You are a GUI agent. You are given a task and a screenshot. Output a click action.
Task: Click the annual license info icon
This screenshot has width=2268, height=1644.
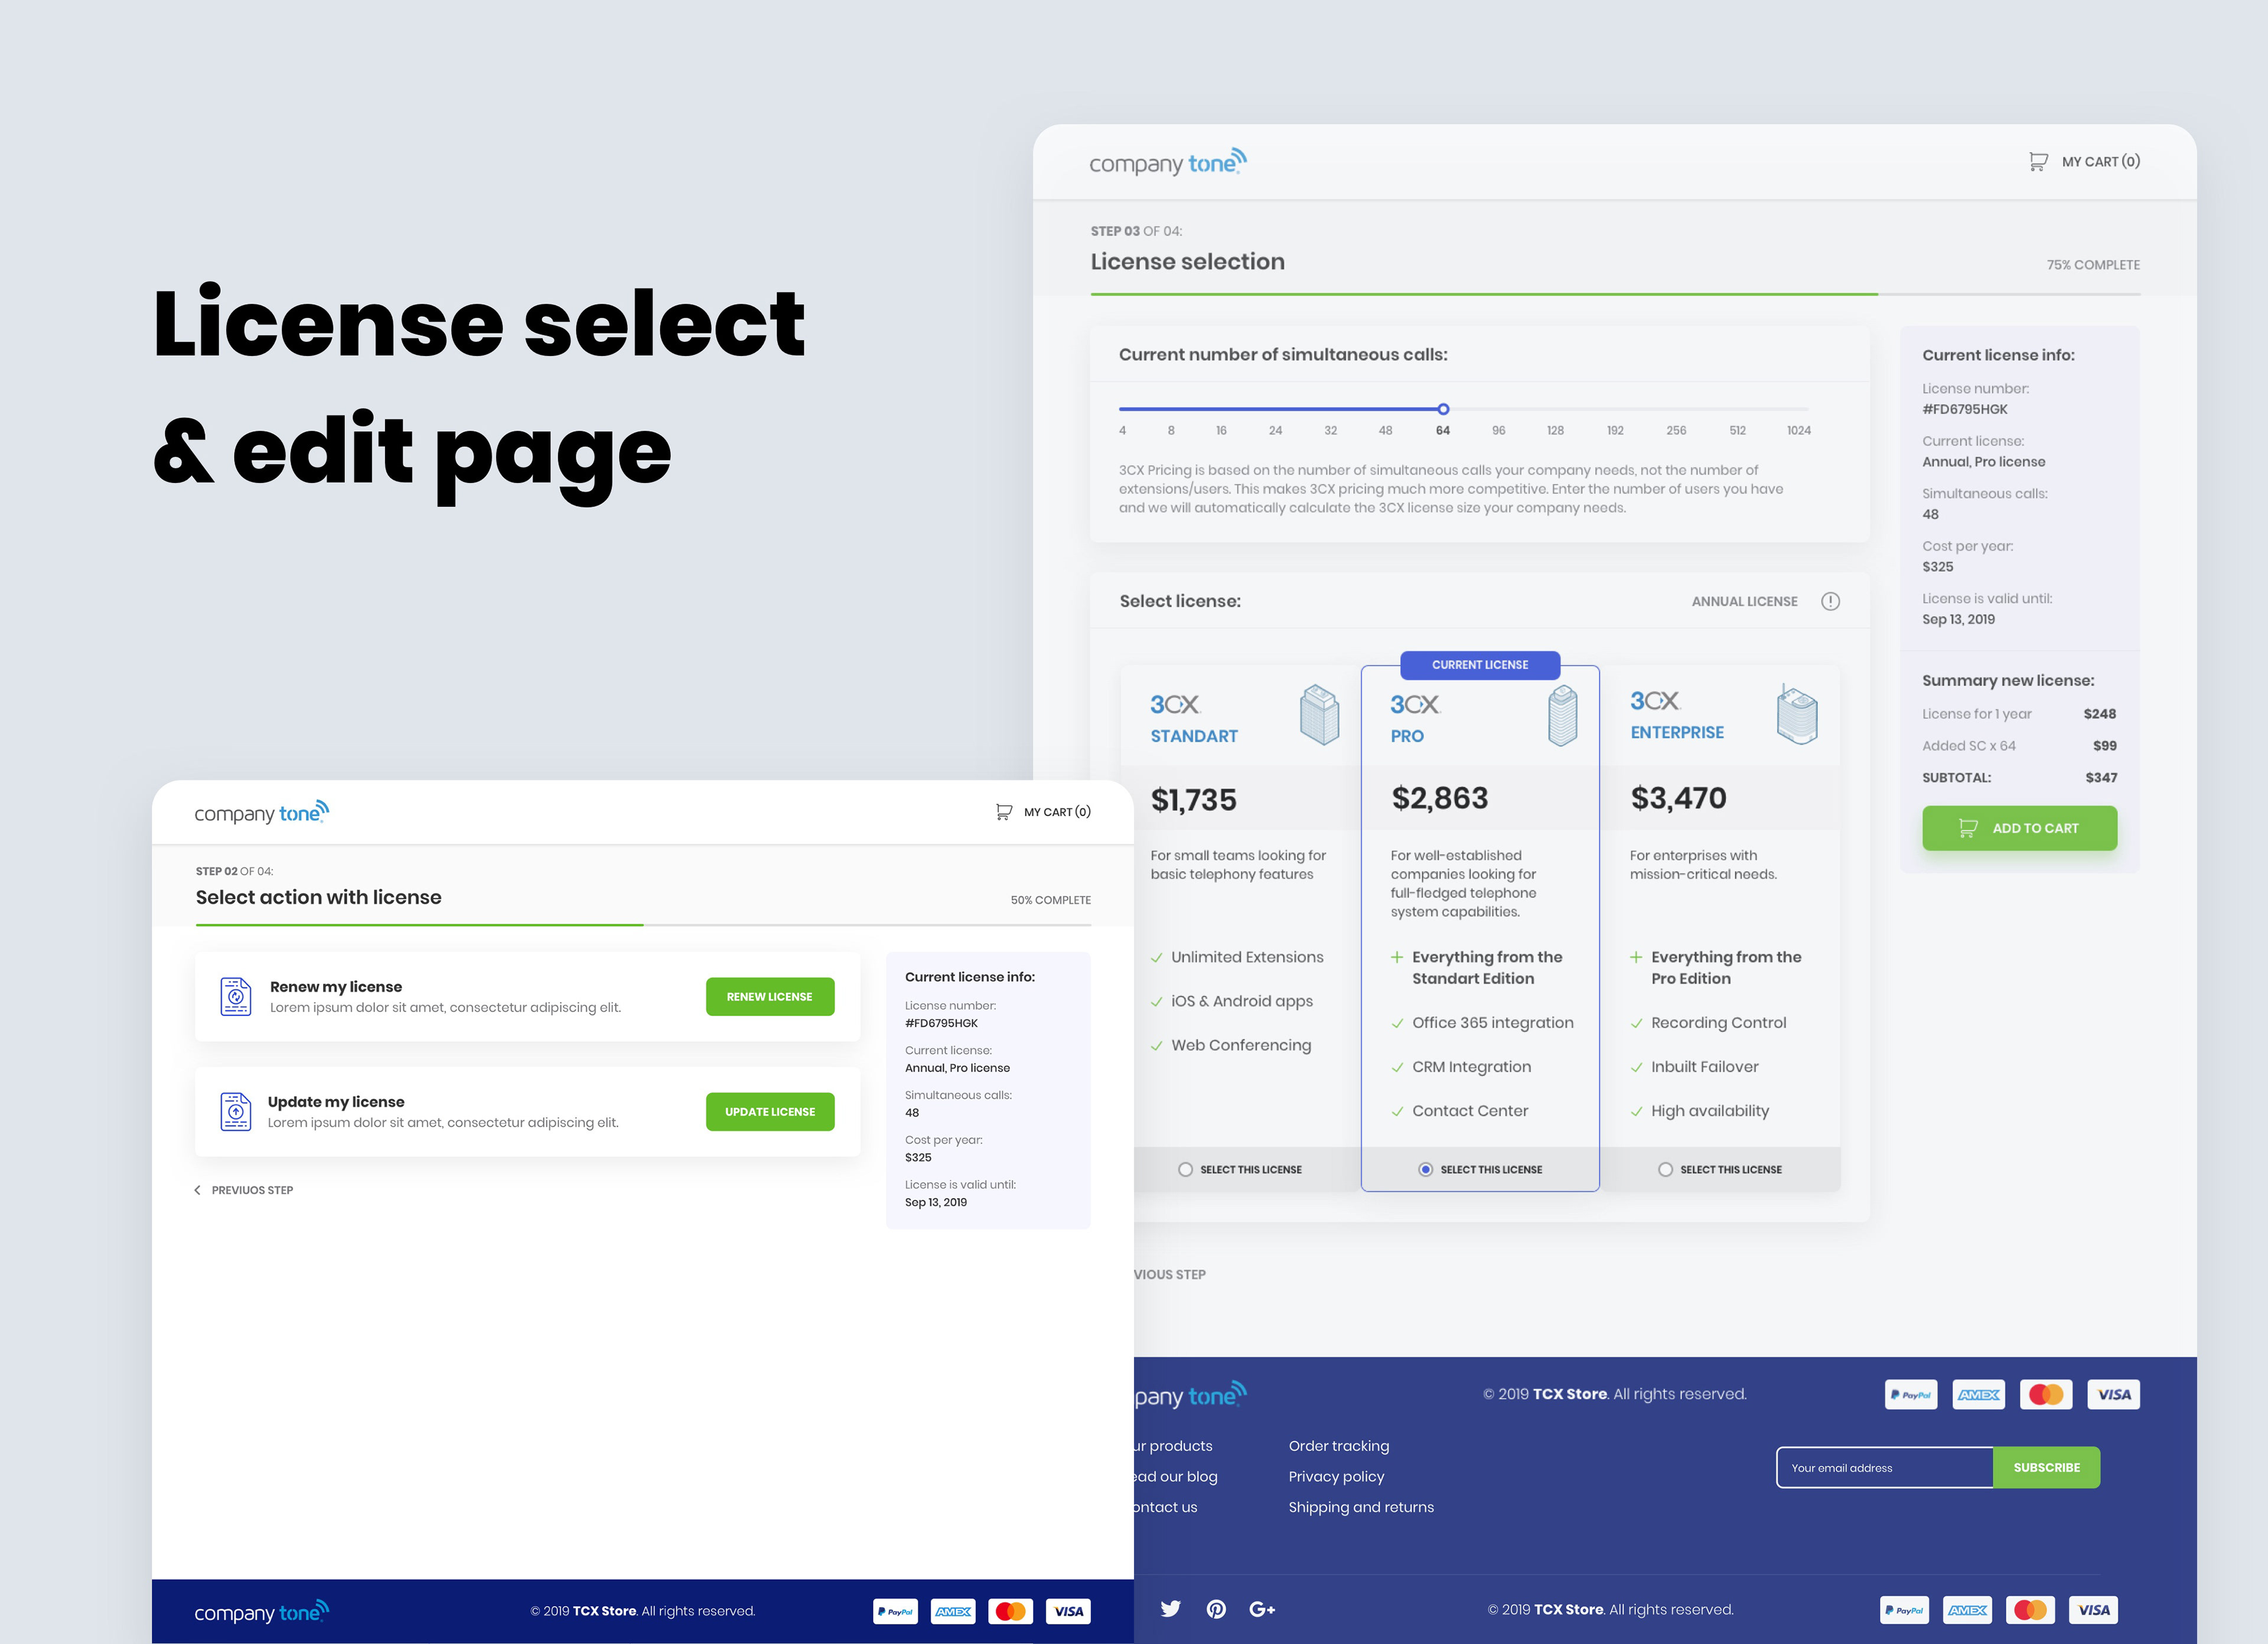(x=1830, y=601)
